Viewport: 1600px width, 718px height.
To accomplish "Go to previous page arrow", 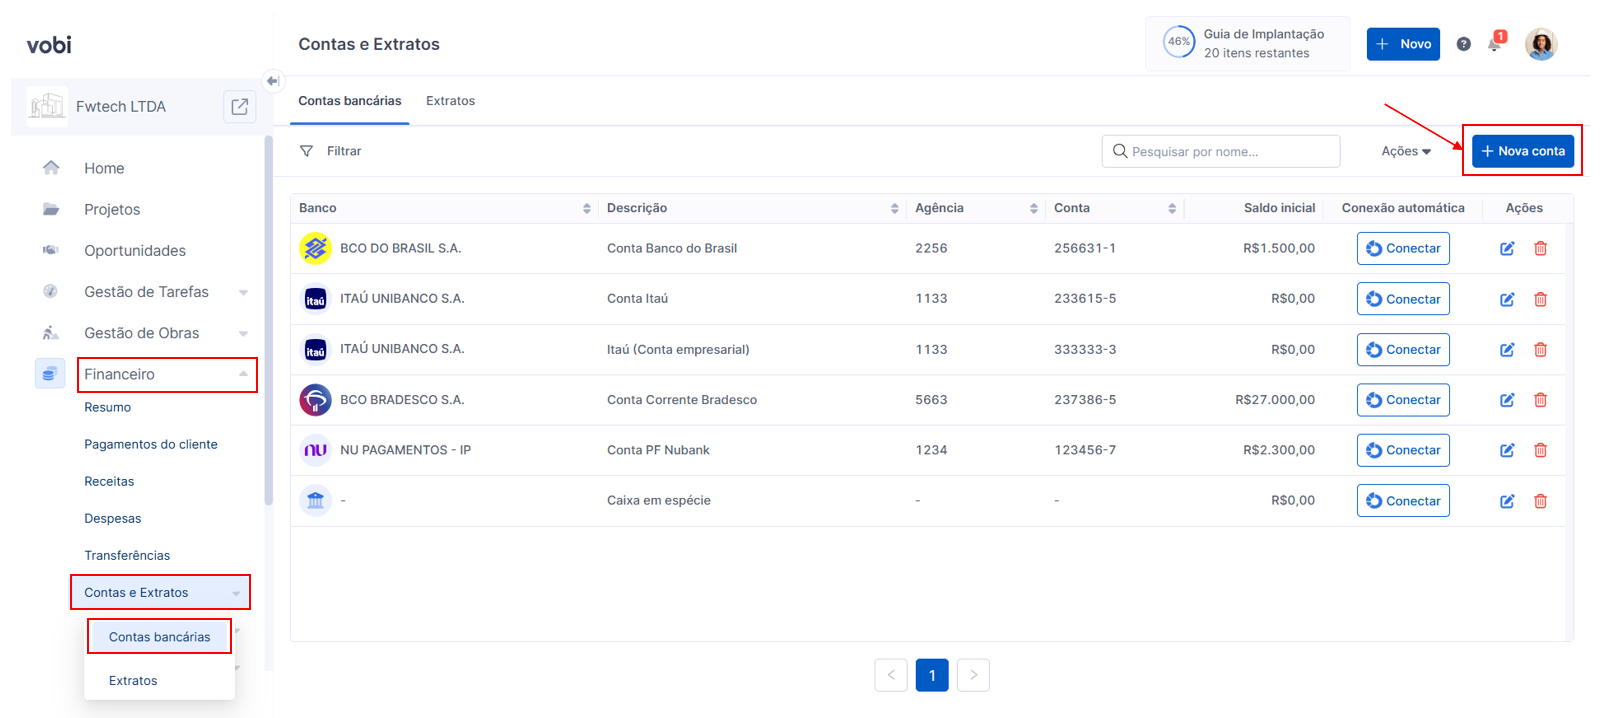I will click(891, 675).
